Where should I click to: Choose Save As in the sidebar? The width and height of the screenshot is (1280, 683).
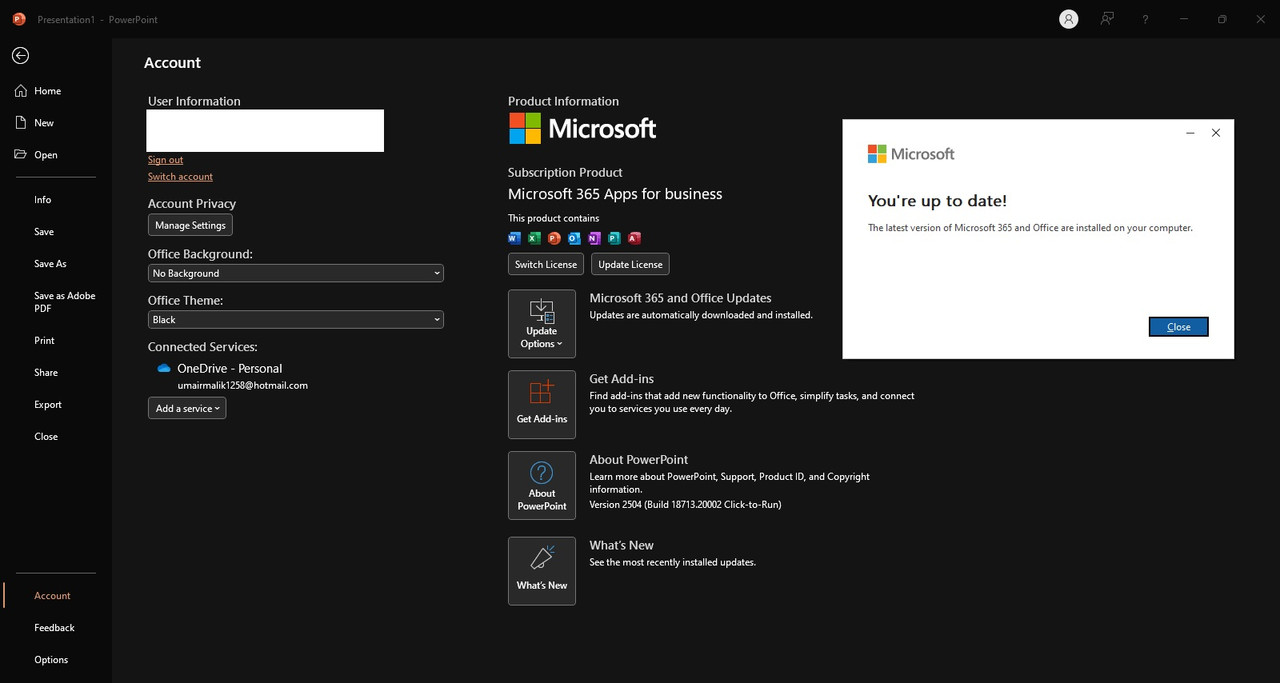[x=50, y=264]
